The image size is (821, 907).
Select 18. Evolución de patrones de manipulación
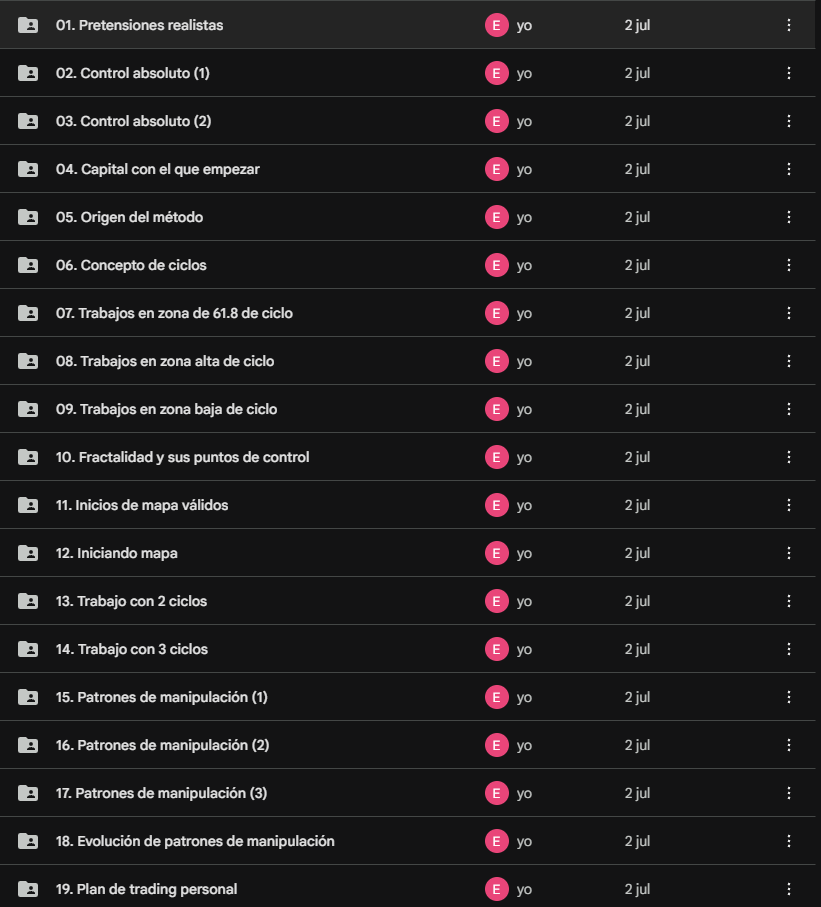click(407, 841)
